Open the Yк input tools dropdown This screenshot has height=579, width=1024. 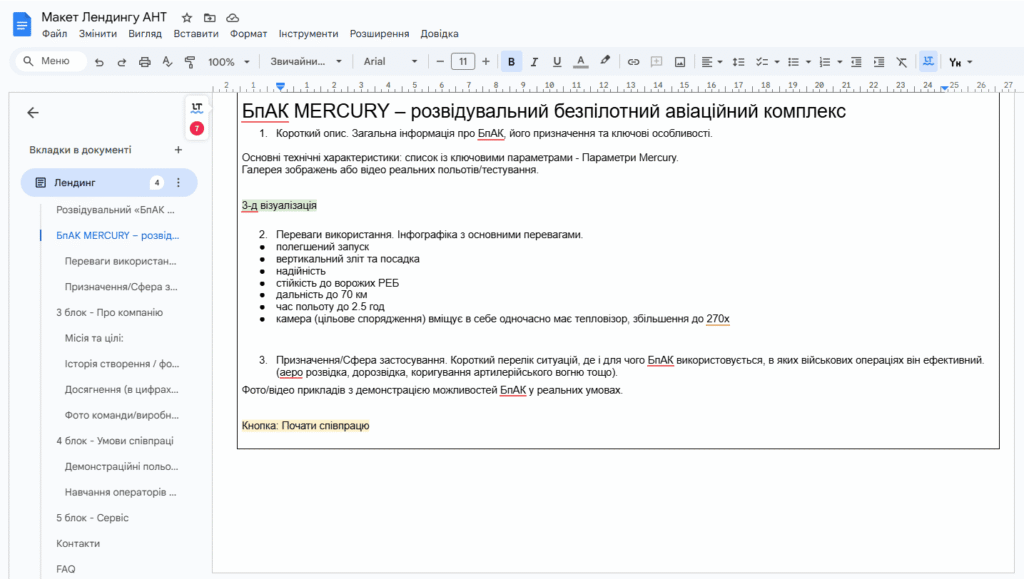point(961,62)
